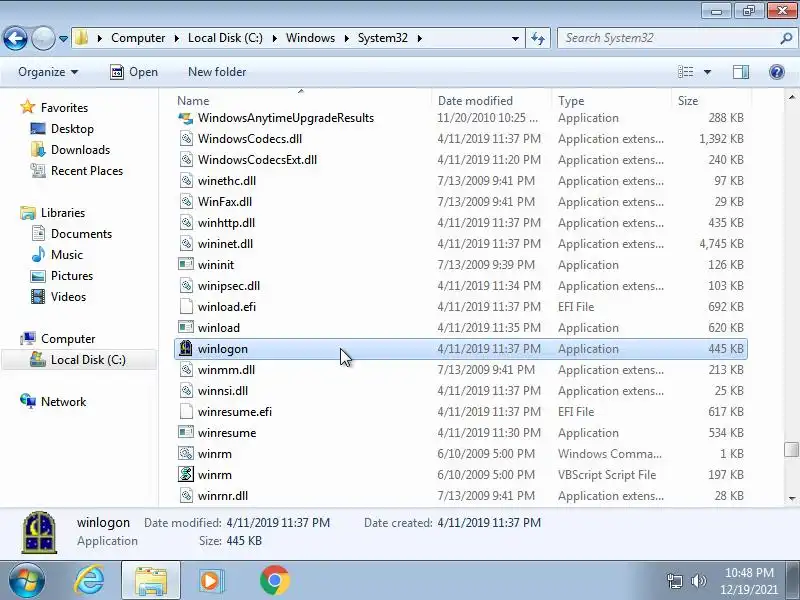This screenshot has height=600, width=800.
Task: Select Local Disk (C:) in address path
Action: click(x=225, y=38)
